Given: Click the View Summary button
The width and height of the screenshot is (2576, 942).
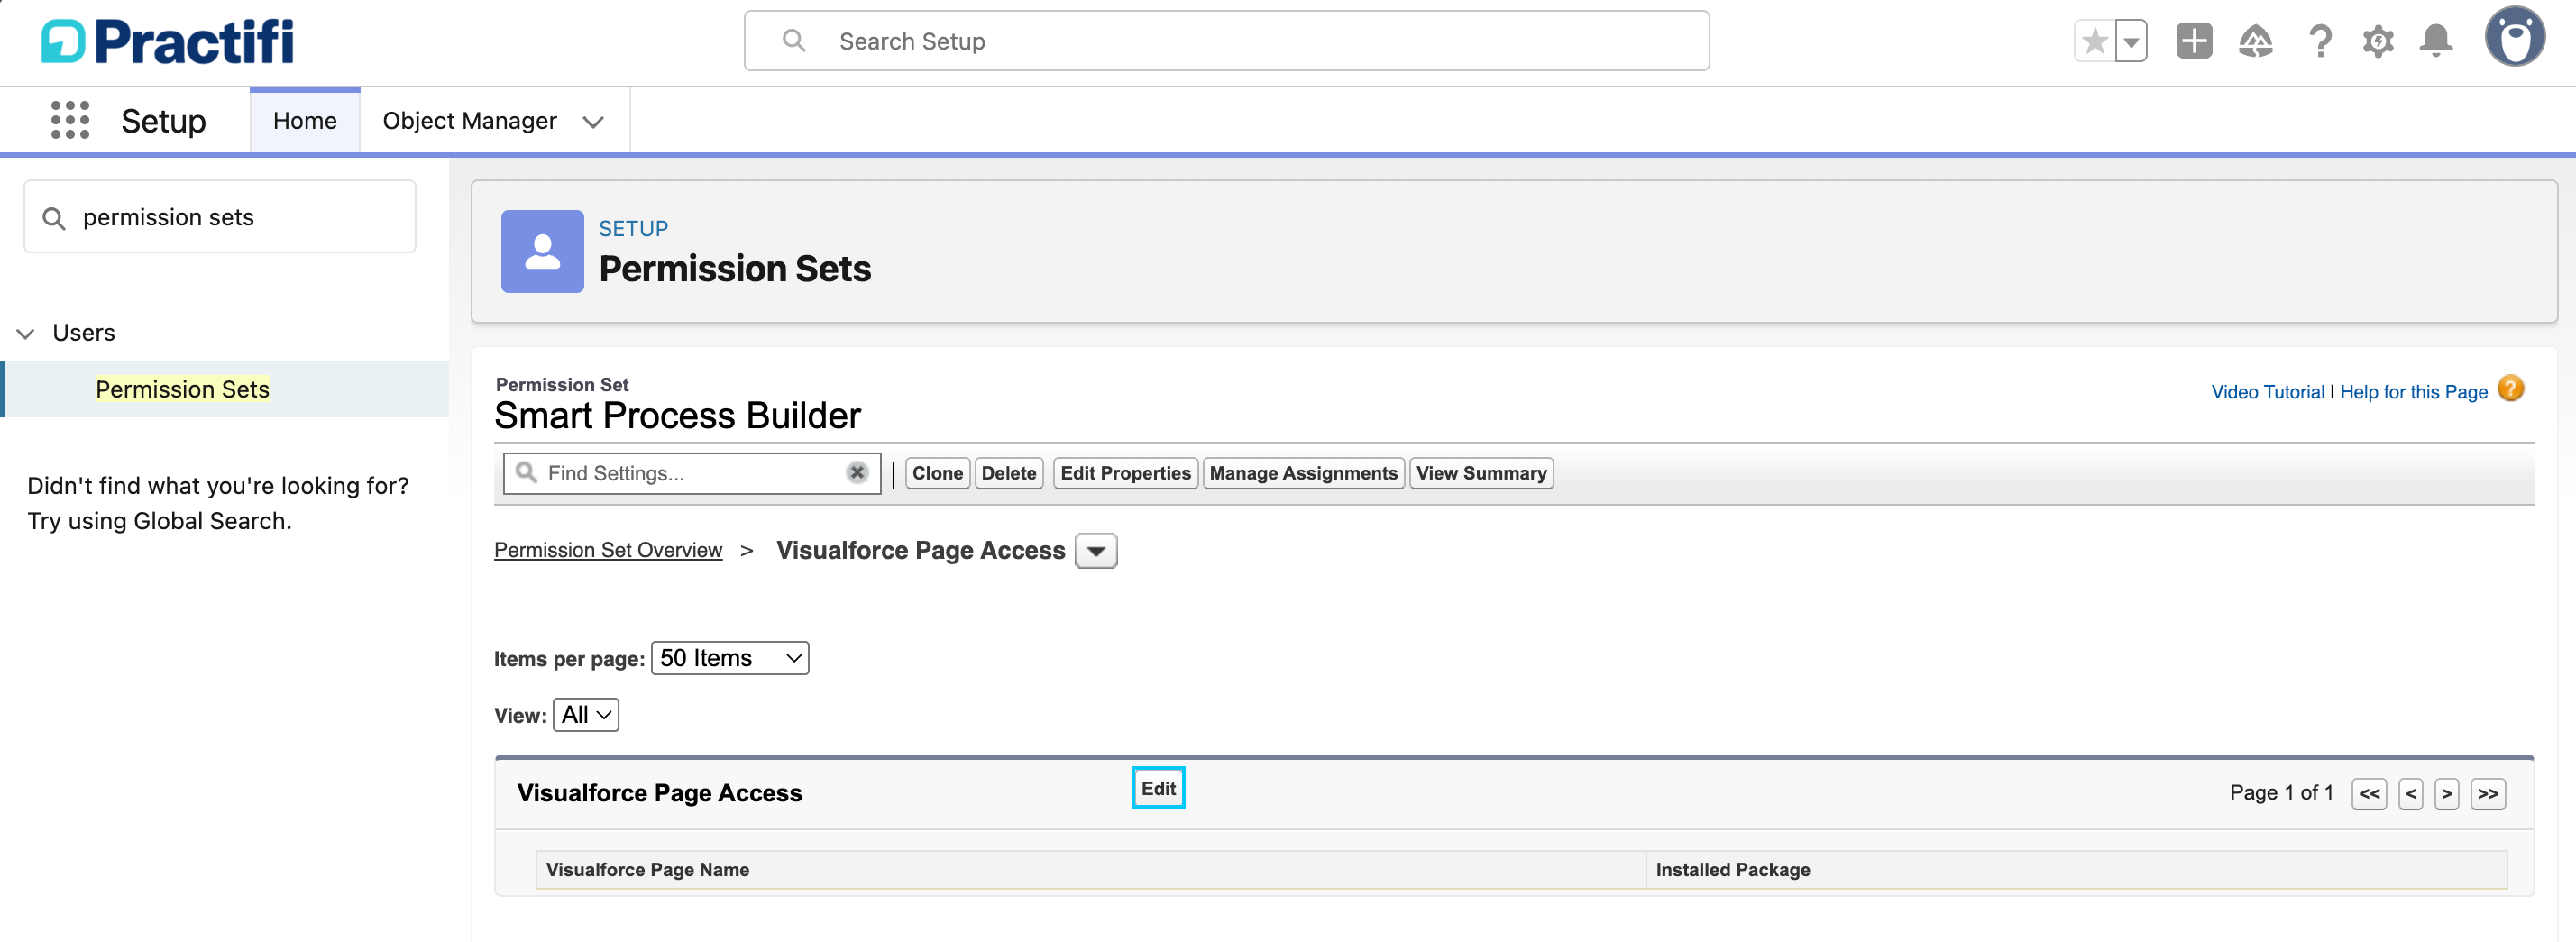Looking at the screenshot, I should (1481, 473).
